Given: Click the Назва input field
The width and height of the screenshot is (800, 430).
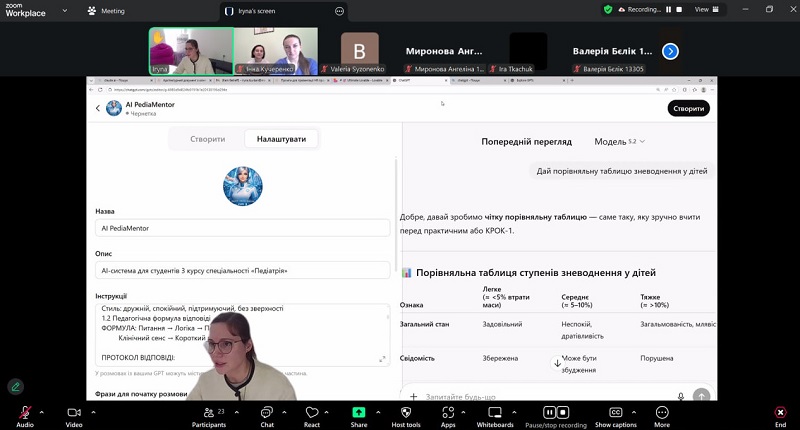Looking at the screenshot, I should click(244, 228).
